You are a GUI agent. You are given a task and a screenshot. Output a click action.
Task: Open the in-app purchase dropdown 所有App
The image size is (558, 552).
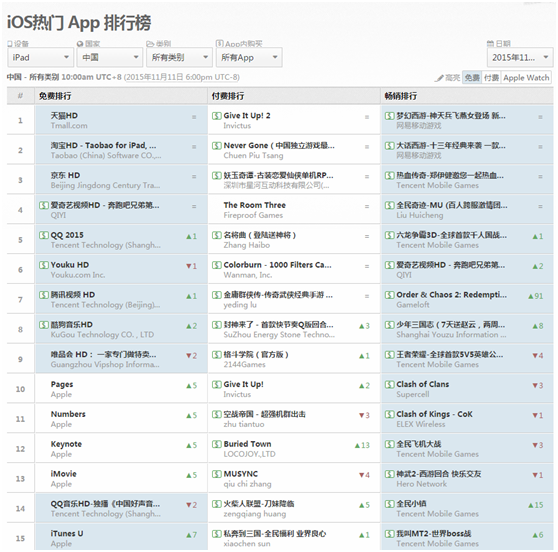click(249, 57)
